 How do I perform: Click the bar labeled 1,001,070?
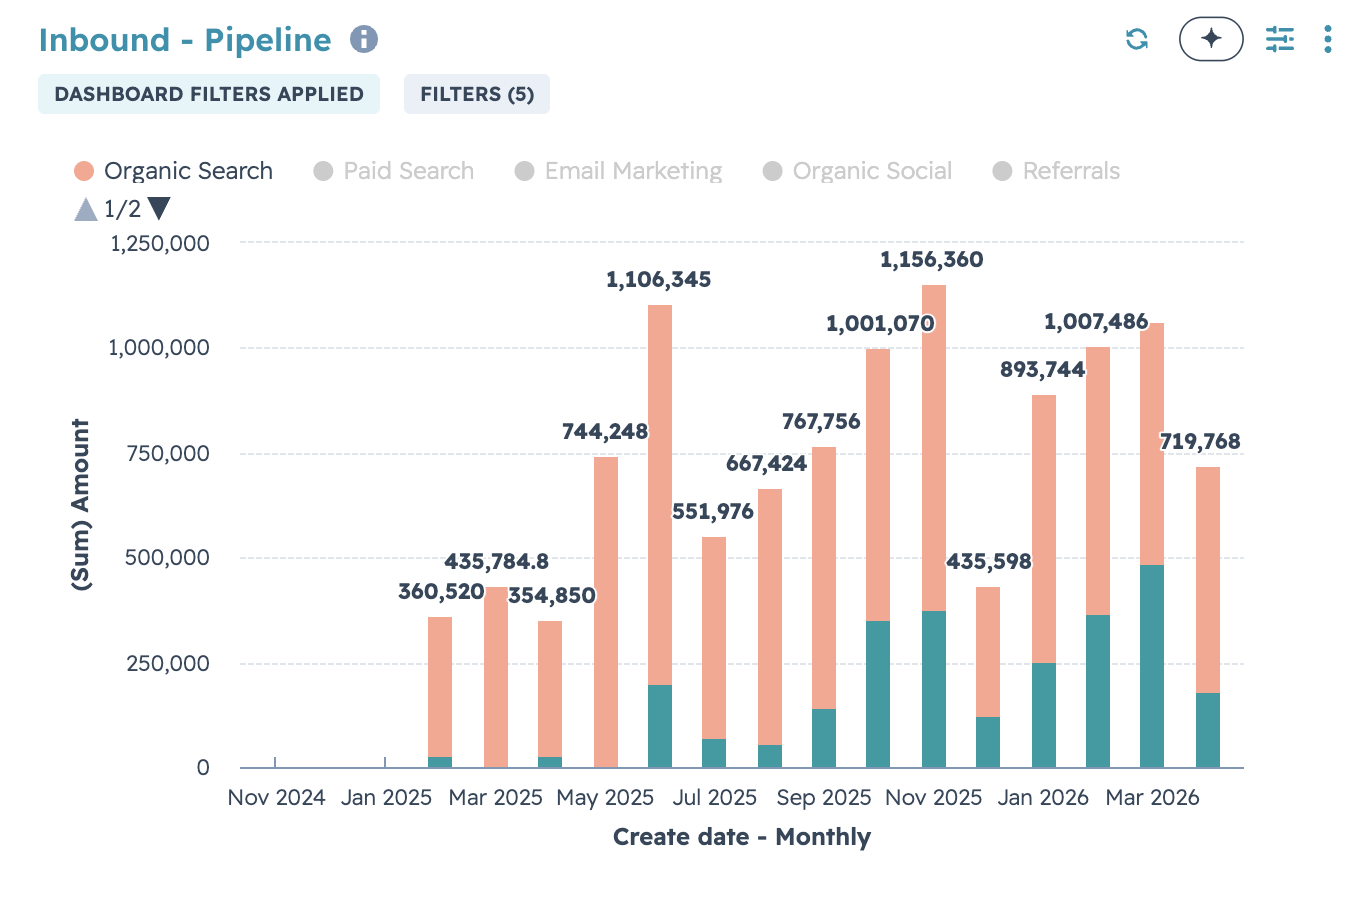tap(878, 558)
